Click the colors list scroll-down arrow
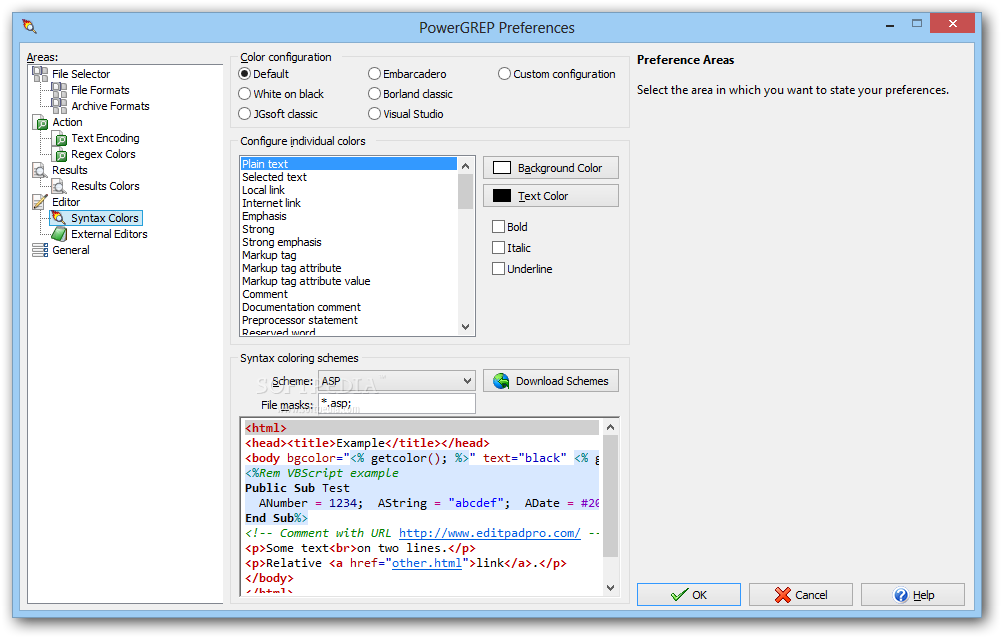The image size is (1002, 638). [466, 327]
